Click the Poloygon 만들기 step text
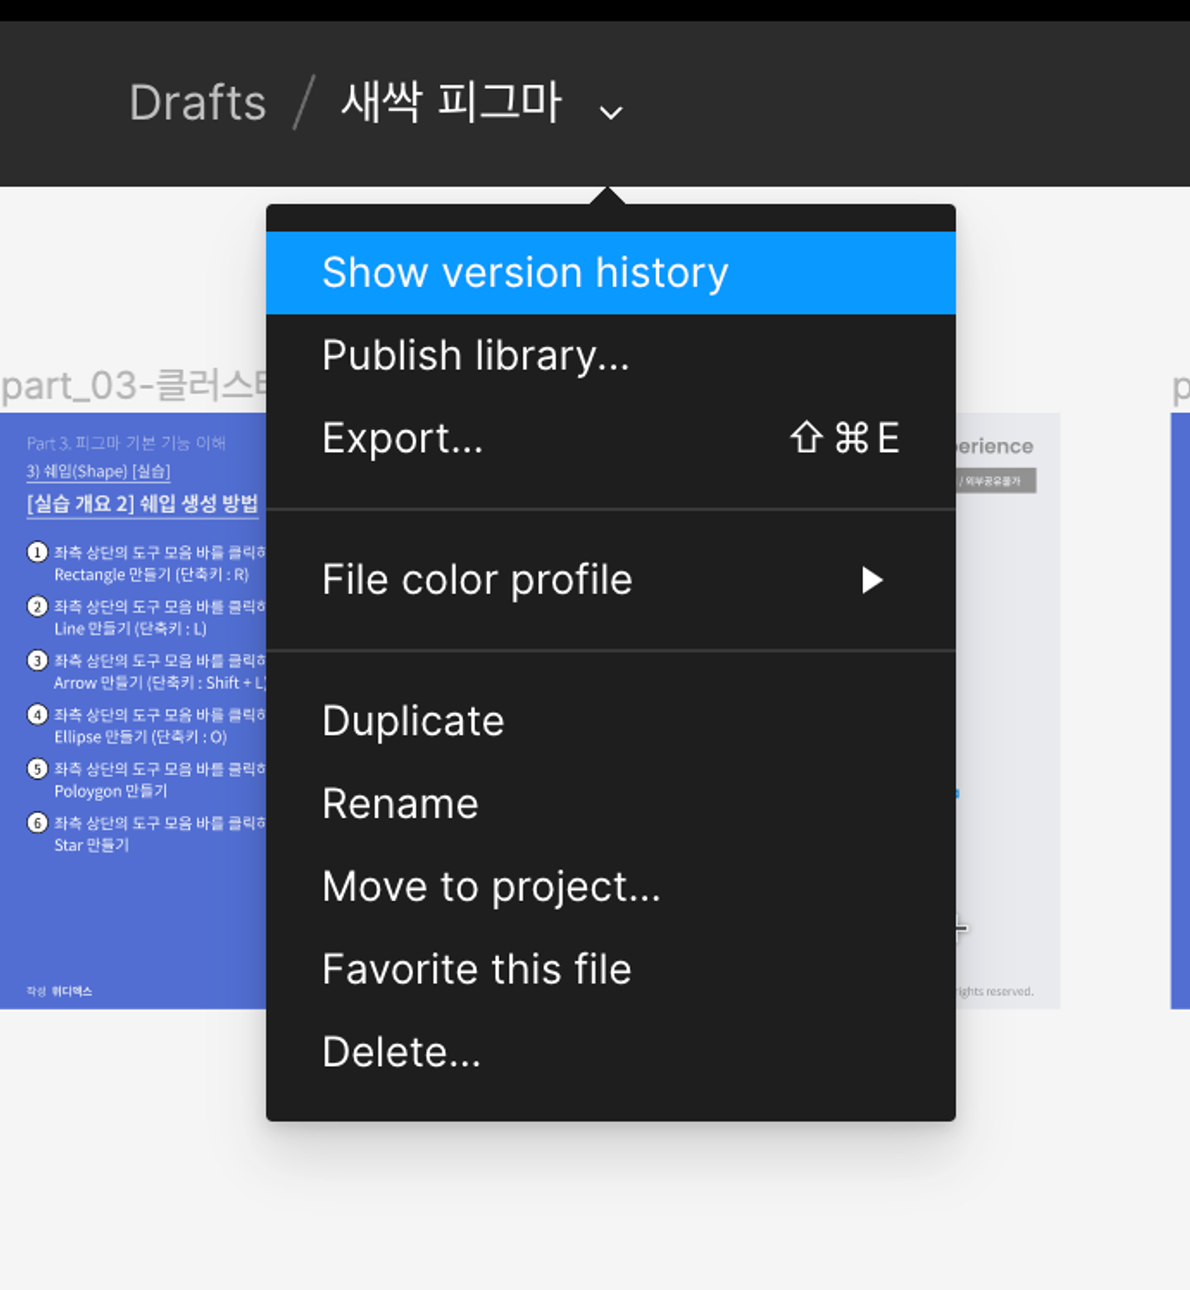This screenshot has height=1290, width=1190. point(110,791)
